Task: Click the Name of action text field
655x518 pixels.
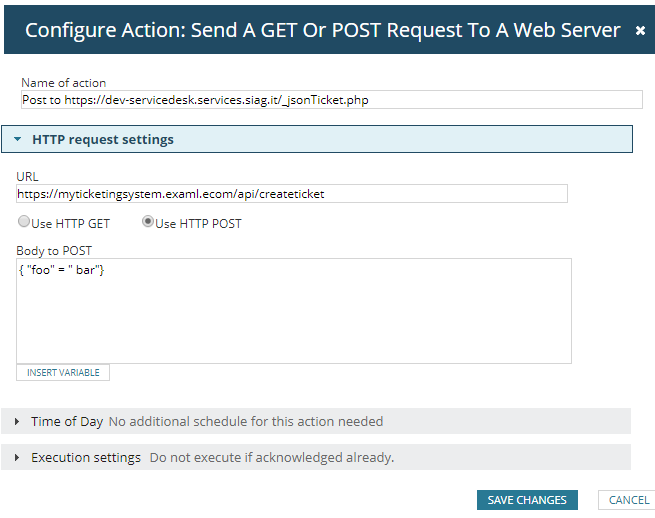Action: [330, 100]
